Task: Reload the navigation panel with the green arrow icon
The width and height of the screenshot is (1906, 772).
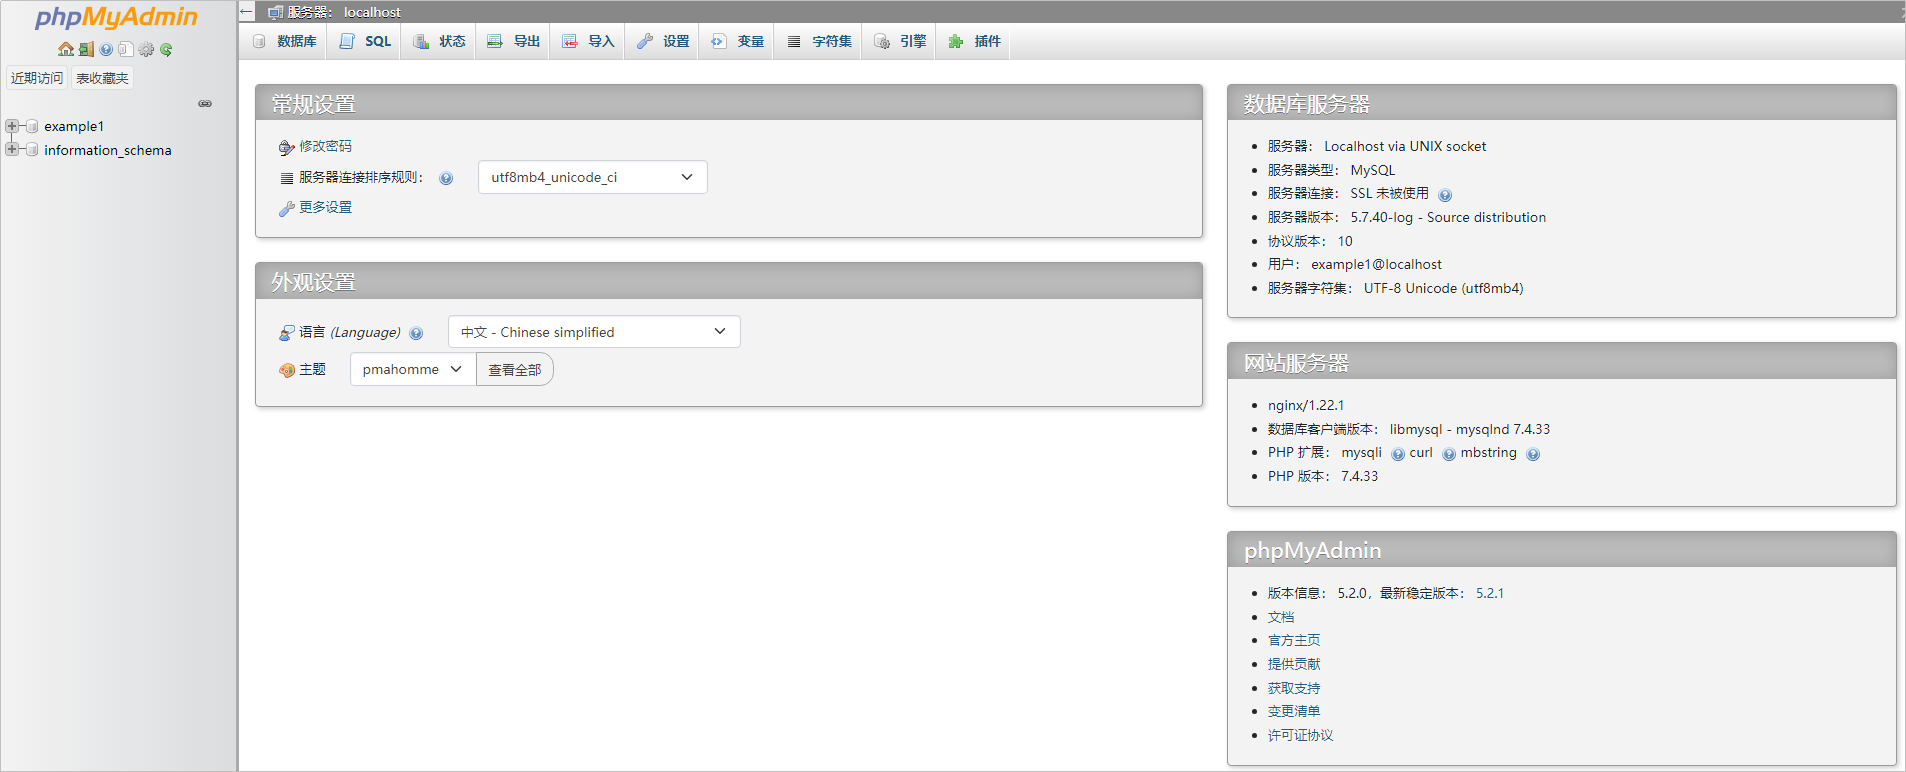Action: [x=166, y=49]
